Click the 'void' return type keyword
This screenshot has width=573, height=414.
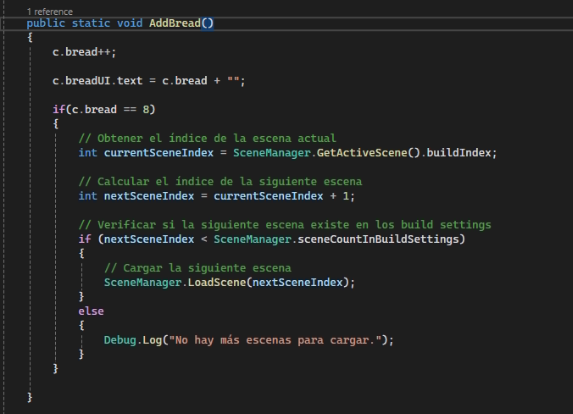(x=130, y=23)
